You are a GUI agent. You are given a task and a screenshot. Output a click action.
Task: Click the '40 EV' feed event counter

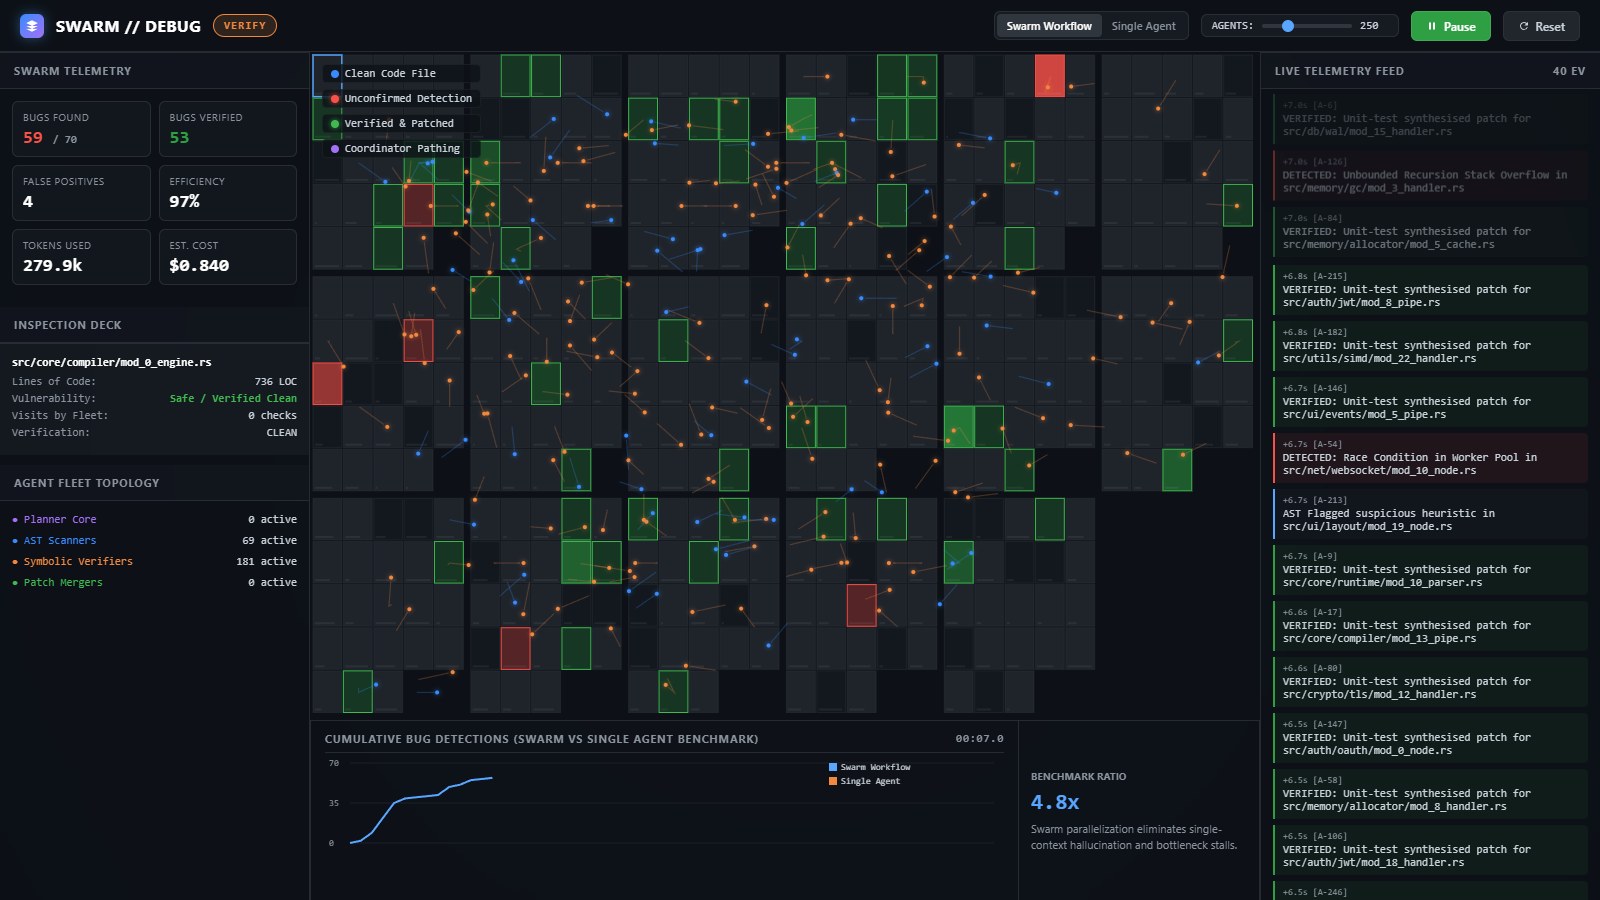1568,71
